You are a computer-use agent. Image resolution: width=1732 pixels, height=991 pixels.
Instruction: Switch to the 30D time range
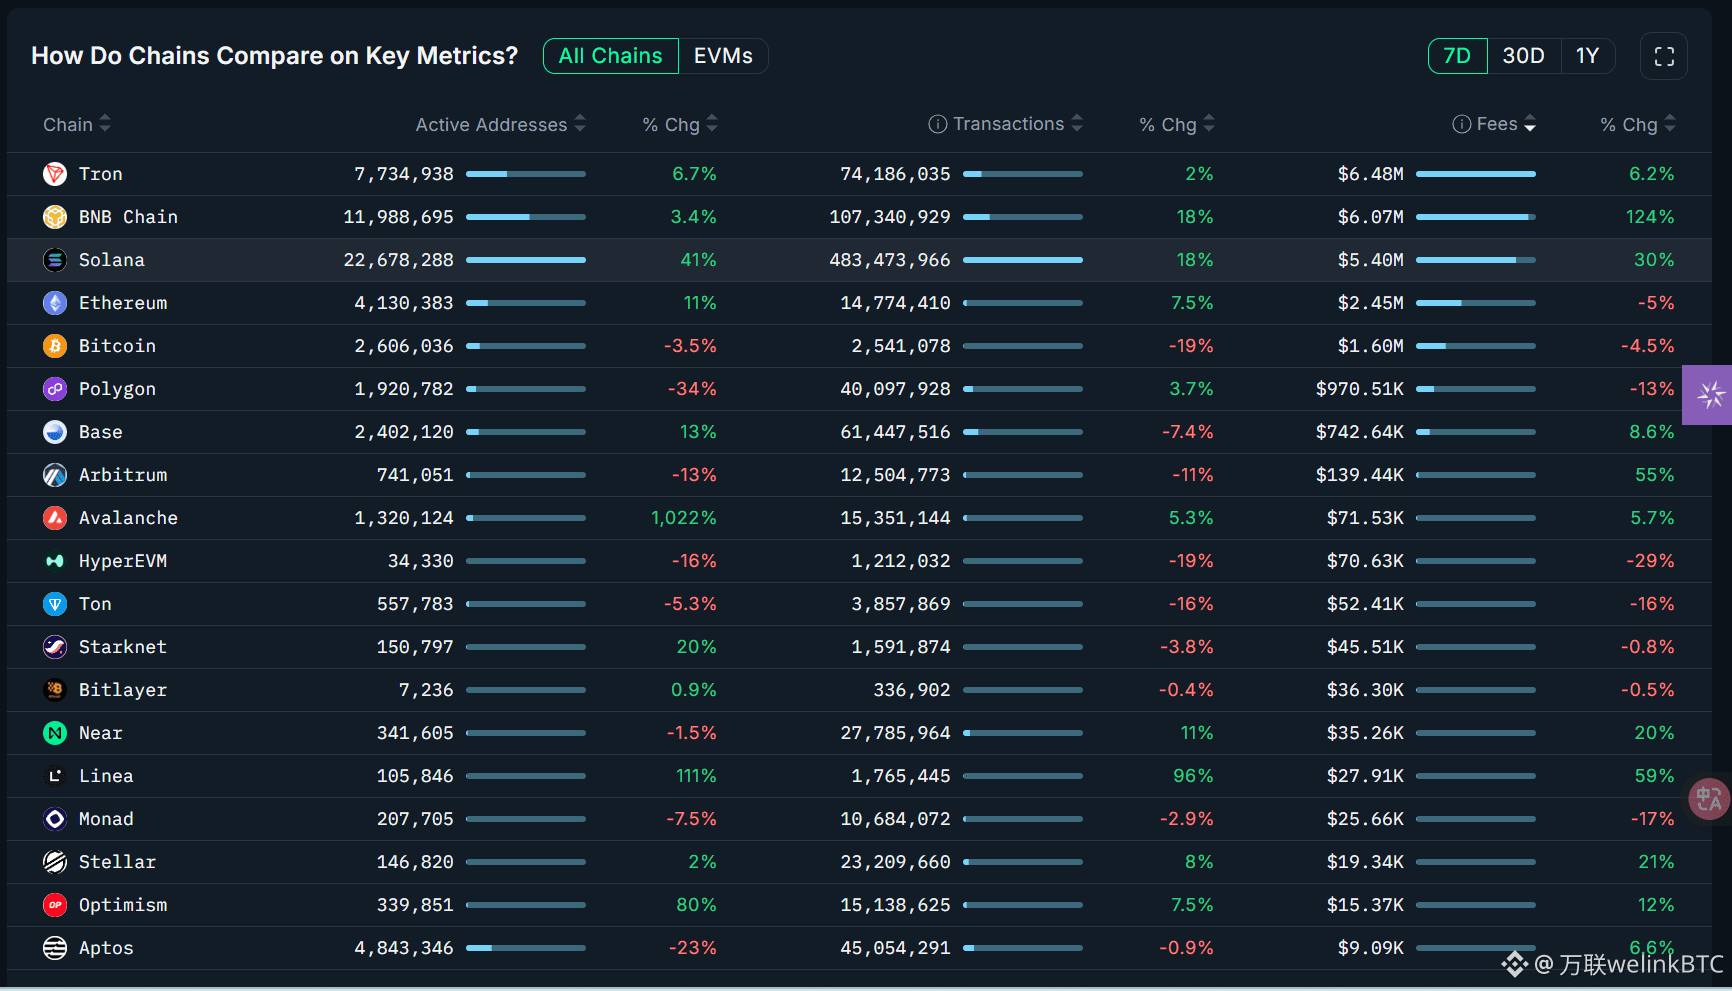click(x=1523, y=56)
